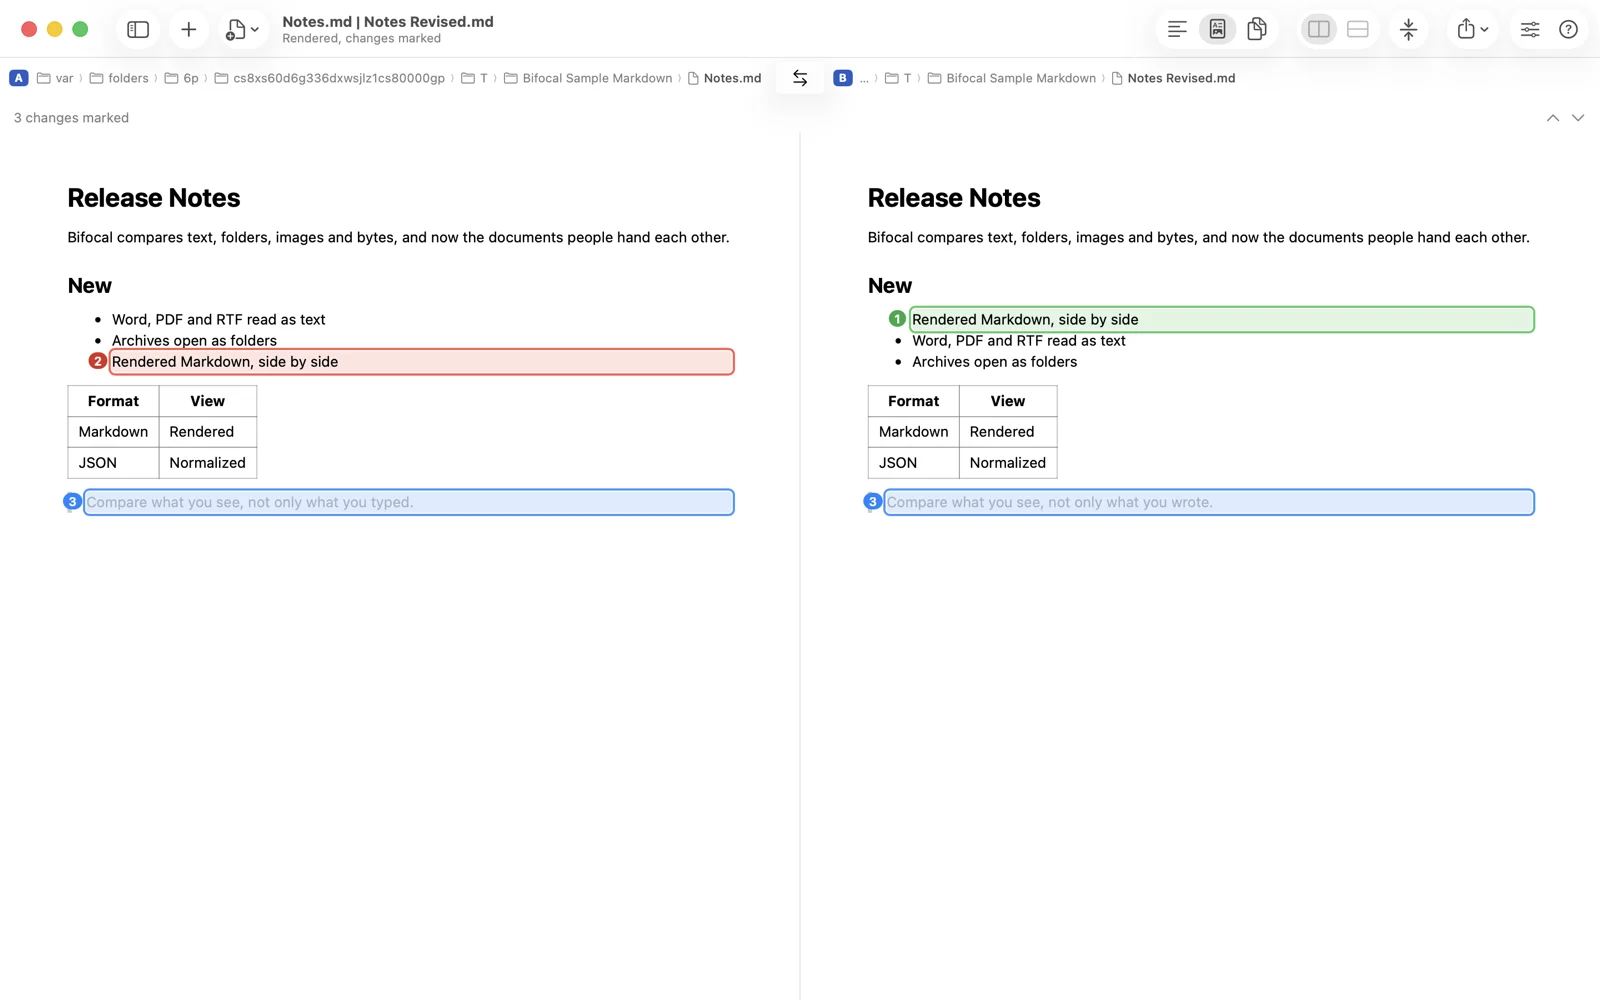The width and height of the screenshot is (1600, 1000).
Task: Click '3 changes marked' status text
Action: coord(71,118)
